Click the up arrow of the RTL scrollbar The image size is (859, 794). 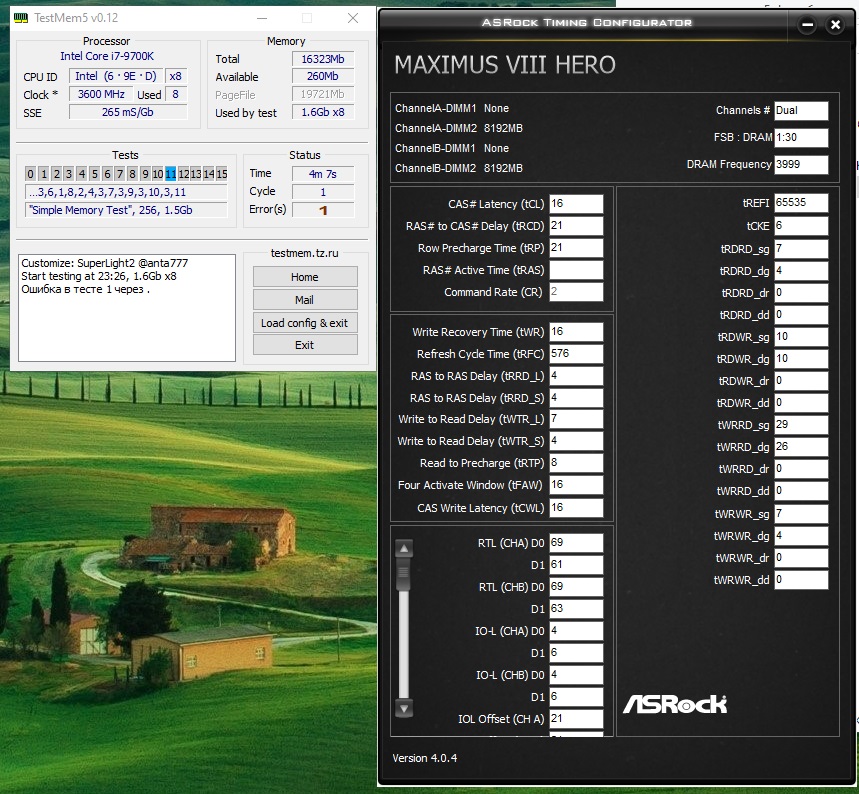pyautogui.click(x=404, y=548)
